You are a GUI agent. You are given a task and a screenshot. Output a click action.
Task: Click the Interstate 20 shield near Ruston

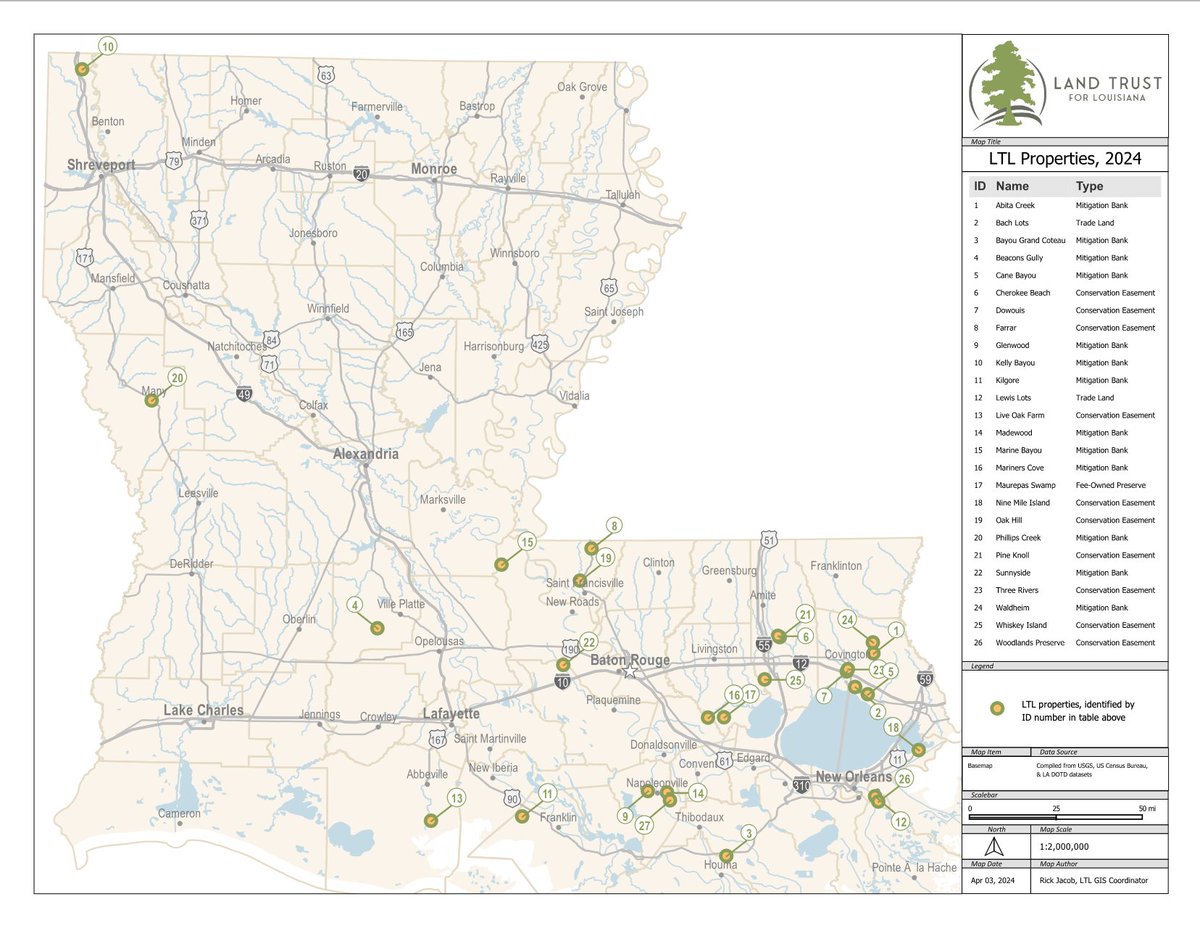coord(361,173)
